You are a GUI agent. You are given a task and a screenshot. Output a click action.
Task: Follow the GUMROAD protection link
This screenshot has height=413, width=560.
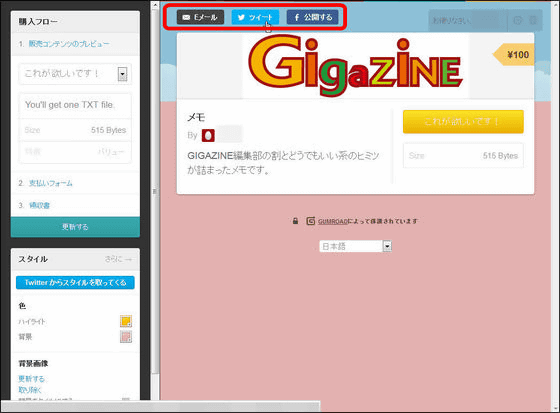(x=332, y=222)
